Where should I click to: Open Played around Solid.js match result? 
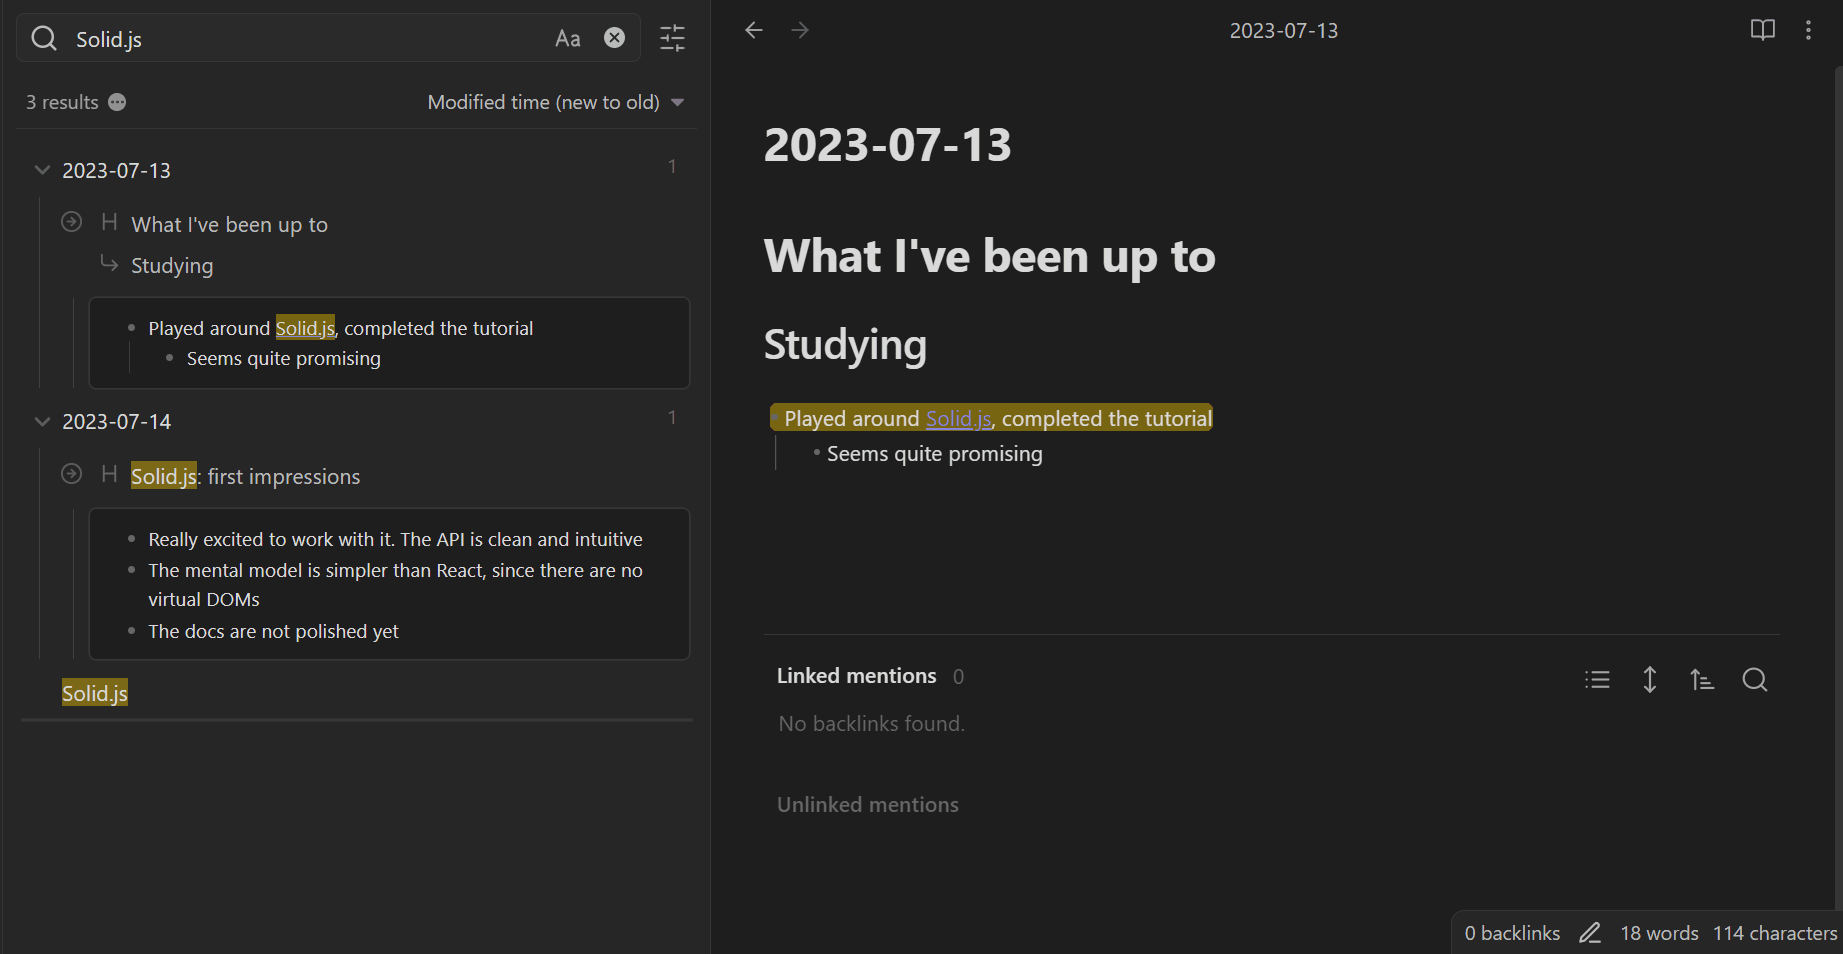click(340, 329)
